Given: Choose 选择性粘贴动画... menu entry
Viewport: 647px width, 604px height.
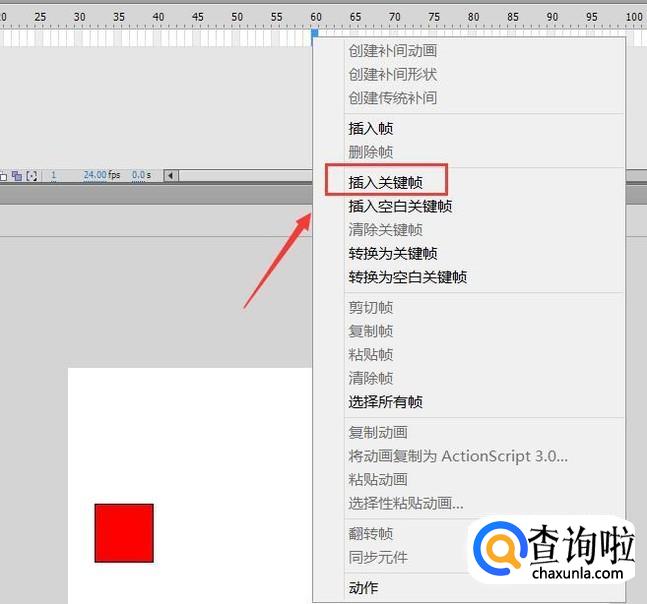Looking at the screenshot, I should 406,503.
